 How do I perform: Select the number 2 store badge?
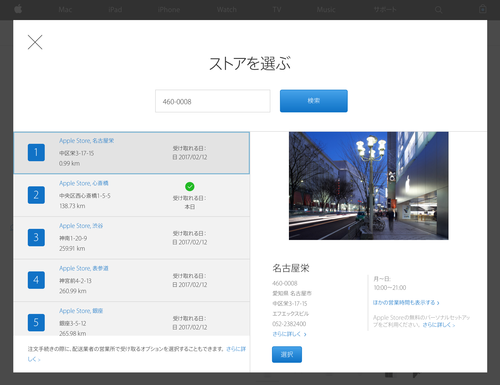[36, 195]
